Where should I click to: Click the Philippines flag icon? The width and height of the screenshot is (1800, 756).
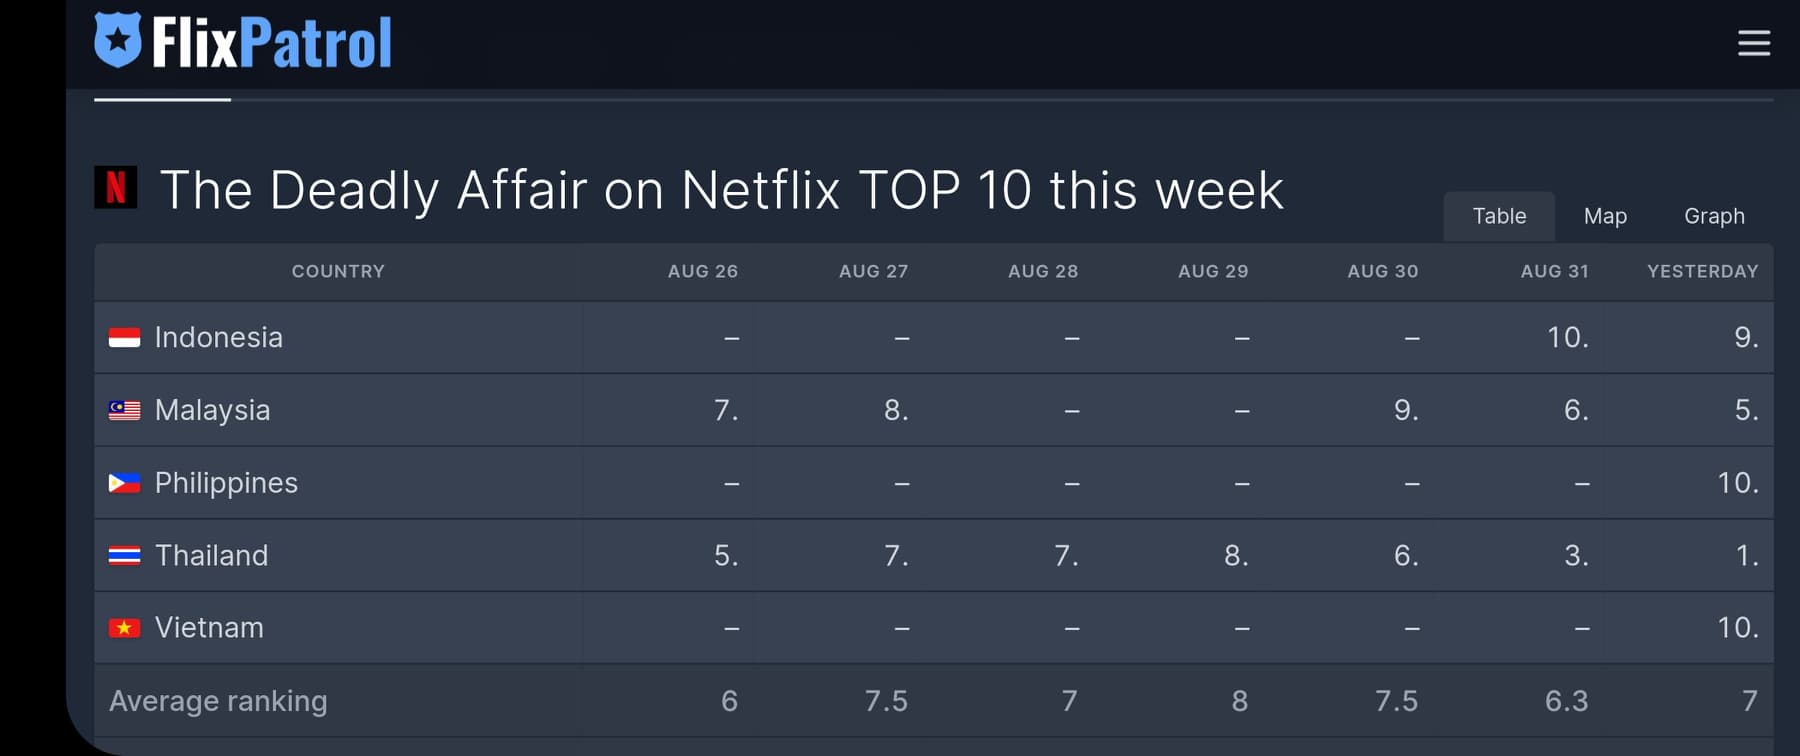pyautogui.click(x=124, y=483)
